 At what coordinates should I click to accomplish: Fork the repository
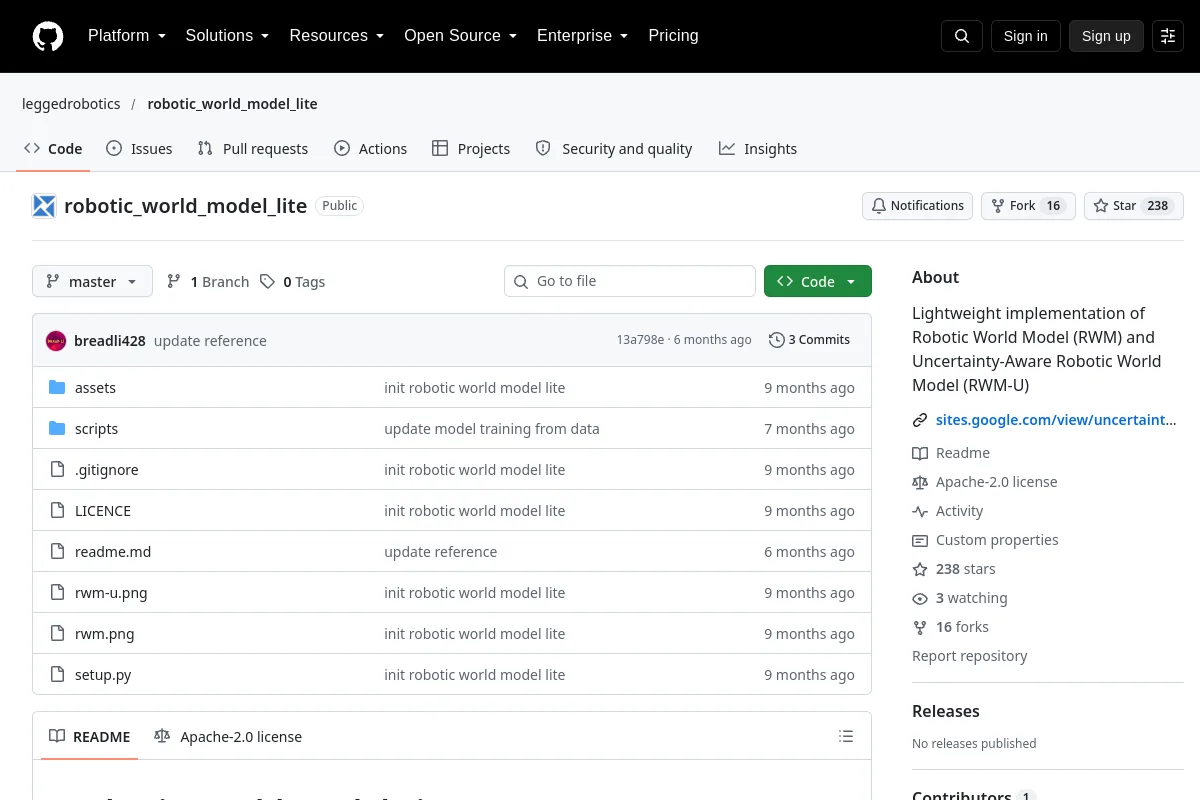pyautogui.click(x=1028, y=206)
